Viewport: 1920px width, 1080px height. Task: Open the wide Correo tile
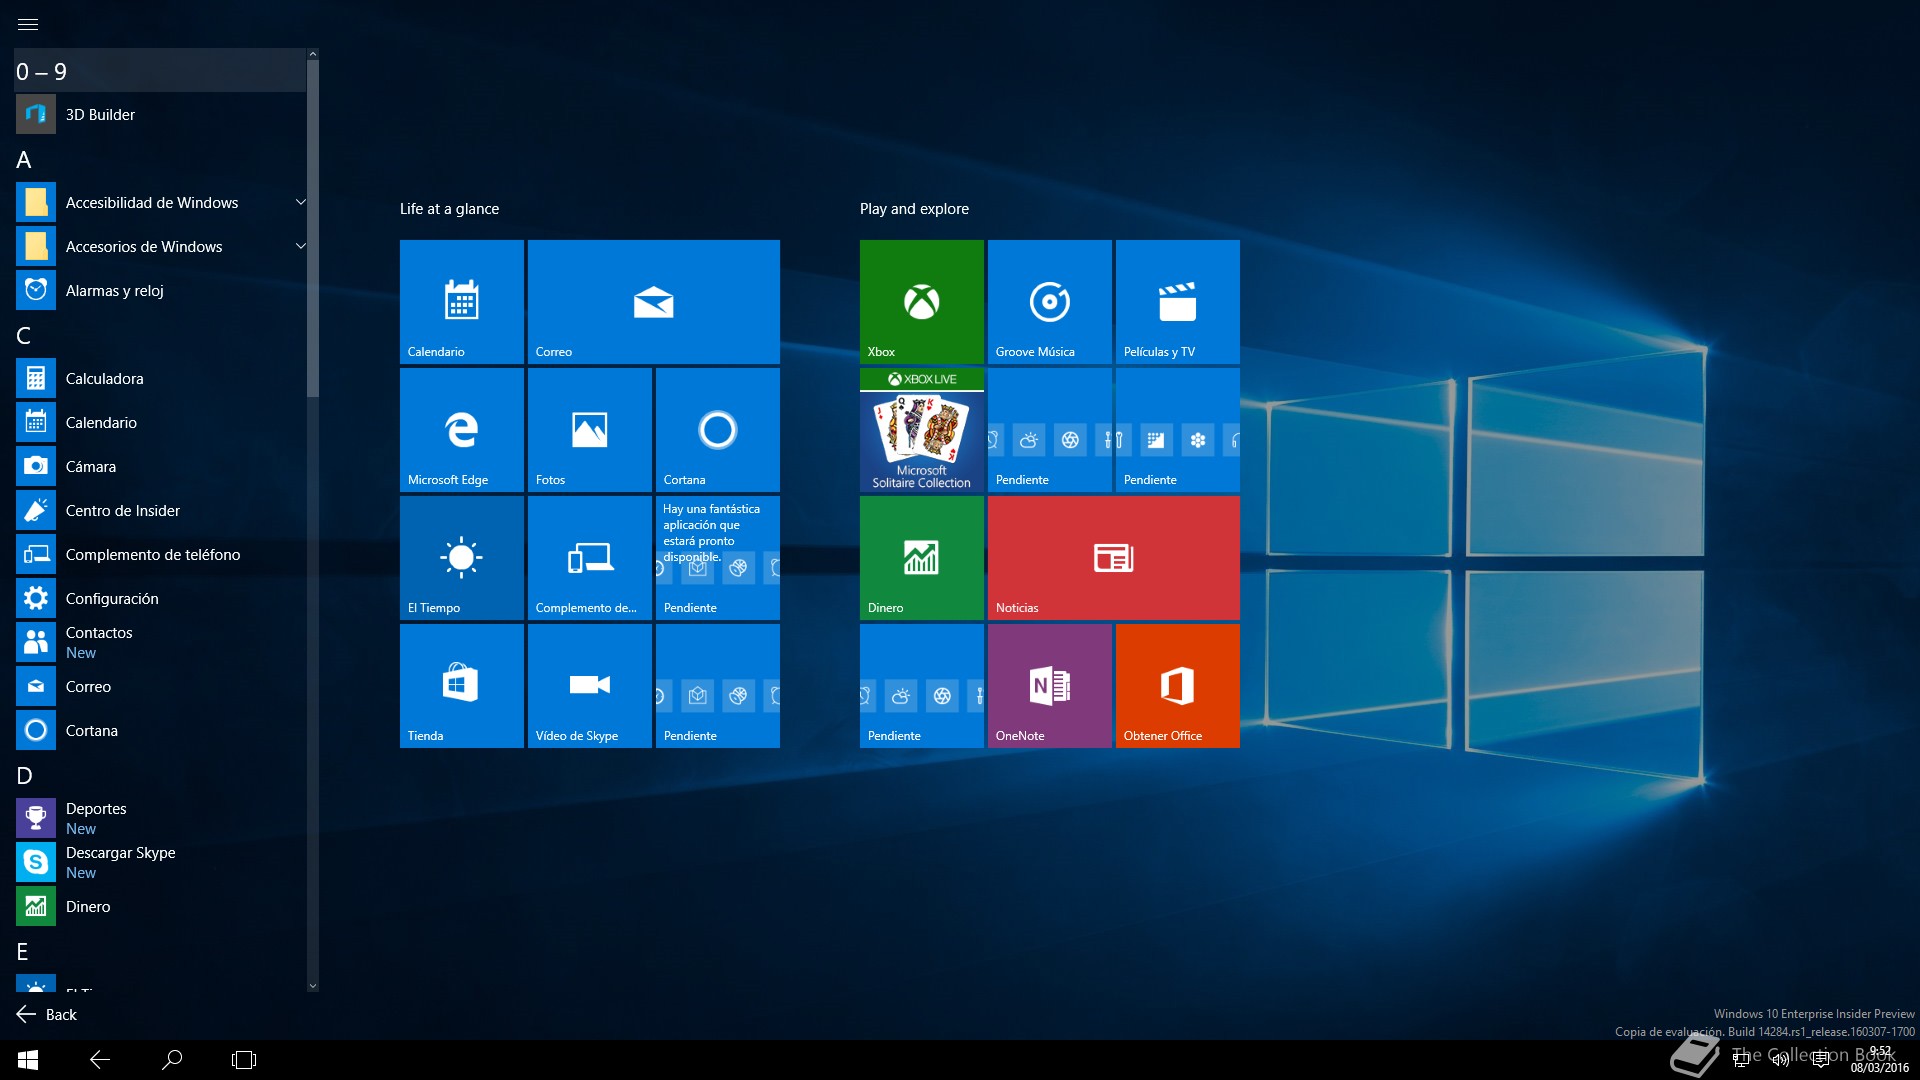pyautogui.click(x=654, y=302)
